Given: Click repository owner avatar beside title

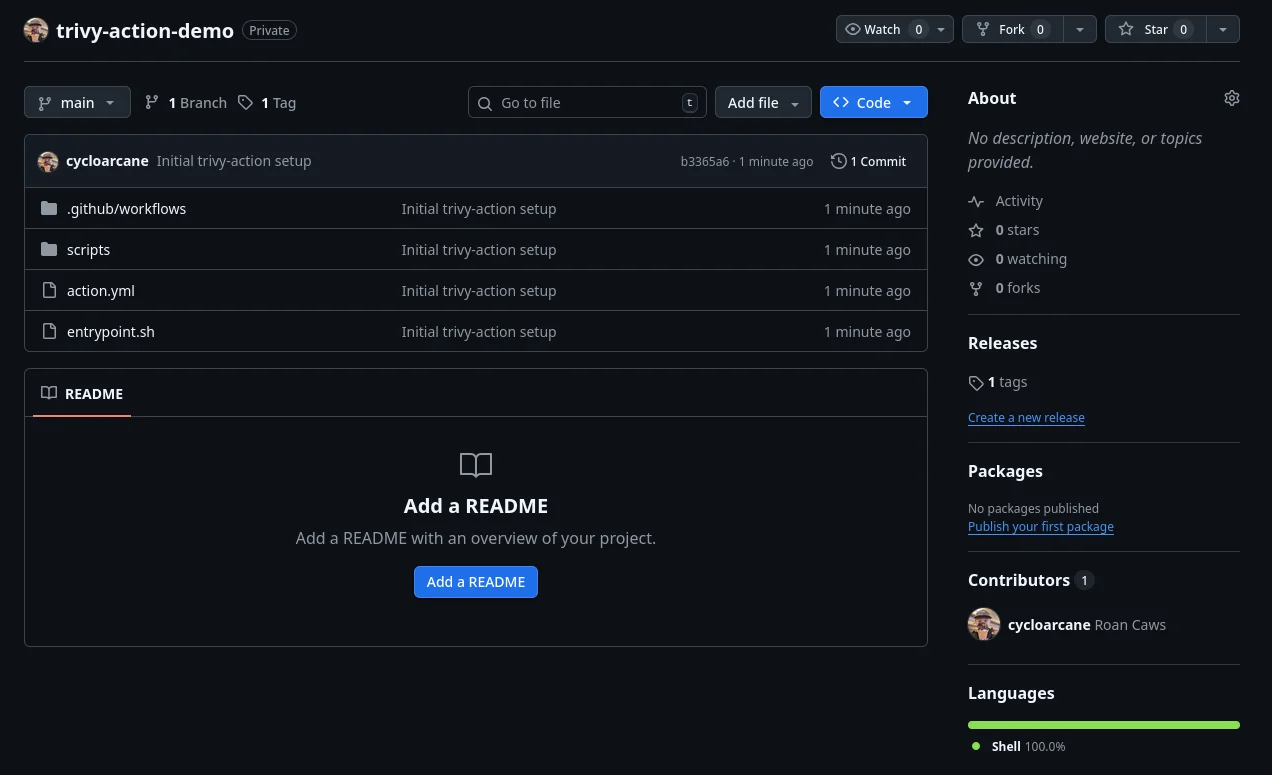Looking at the screenshot, I should click(36, 30).
